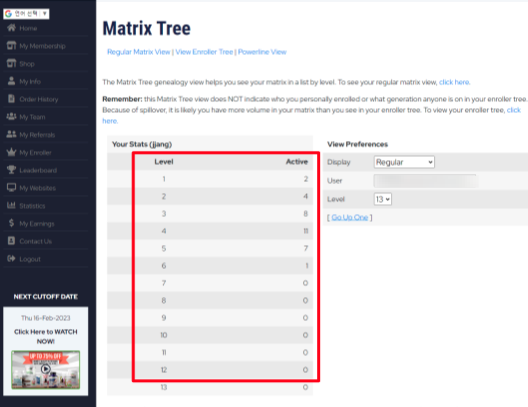Click Active value 8 for level 3

pyautogui.click(x=306, y=214)
